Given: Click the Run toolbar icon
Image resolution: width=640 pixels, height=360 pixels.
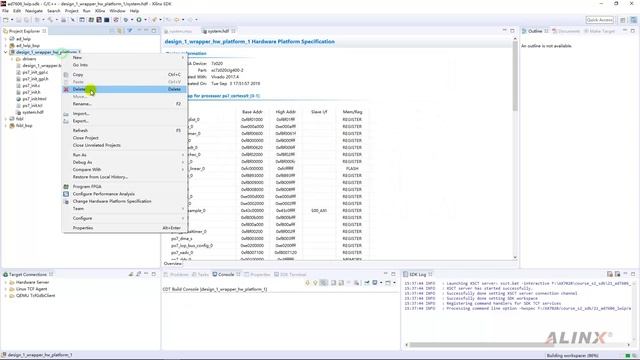Looking at the screenshot, I should 139,20.
